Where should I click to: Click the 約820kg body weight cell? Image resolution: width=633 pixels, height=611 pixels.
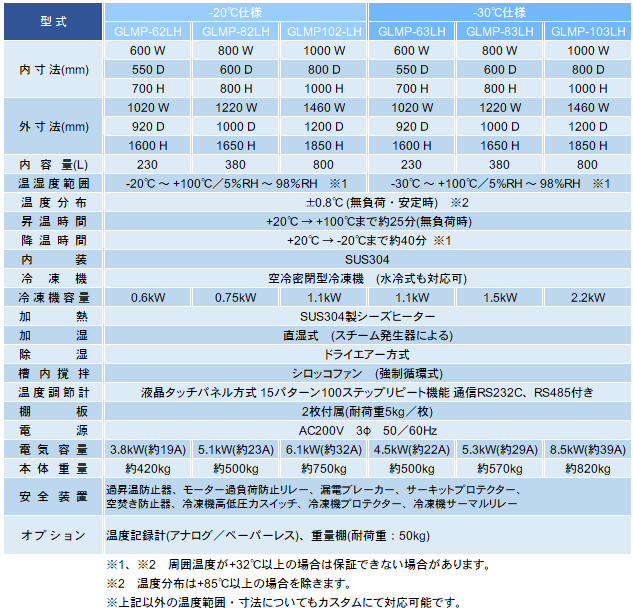587,468
